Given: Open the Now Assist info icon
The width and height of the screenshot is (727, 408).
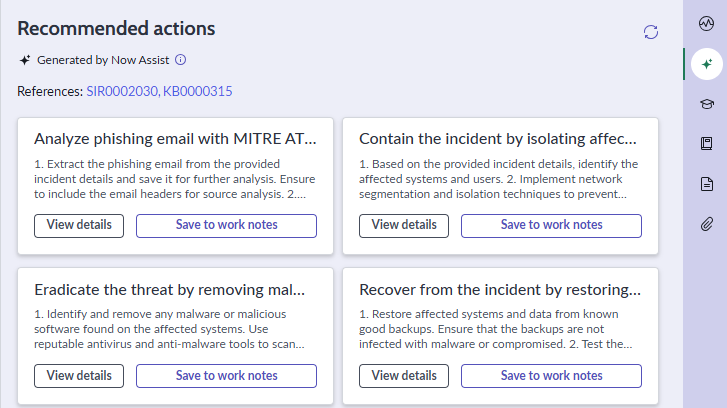Looking at the screenshot, I should point(180,60).
